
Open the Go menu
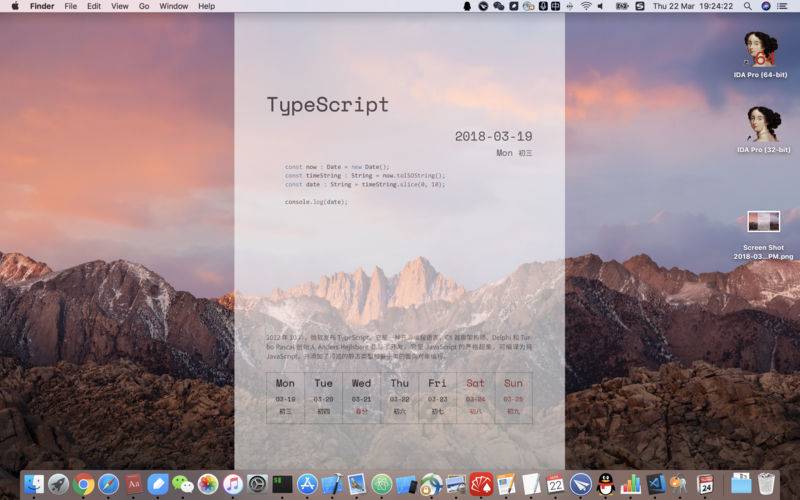tap(144, 6)
